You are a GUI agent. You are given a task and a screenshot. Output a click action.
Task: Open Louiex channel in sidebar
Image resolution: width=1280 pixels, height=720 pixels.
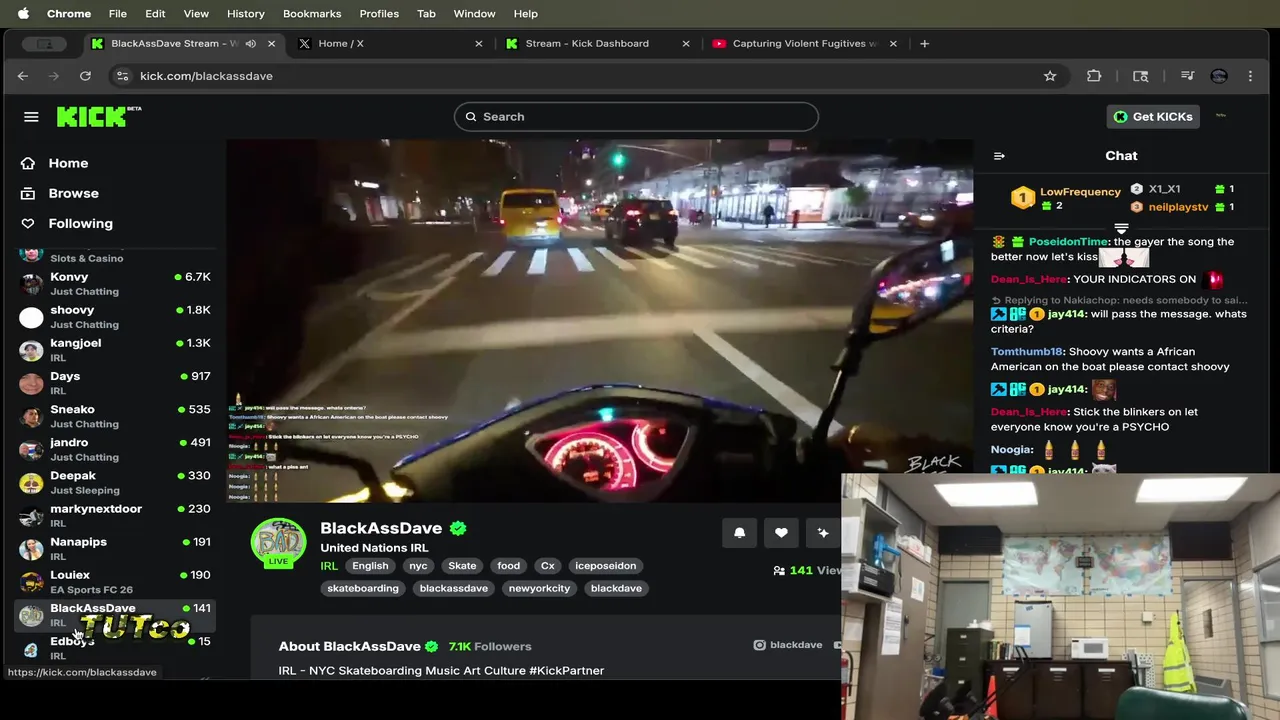pos(116,581)
